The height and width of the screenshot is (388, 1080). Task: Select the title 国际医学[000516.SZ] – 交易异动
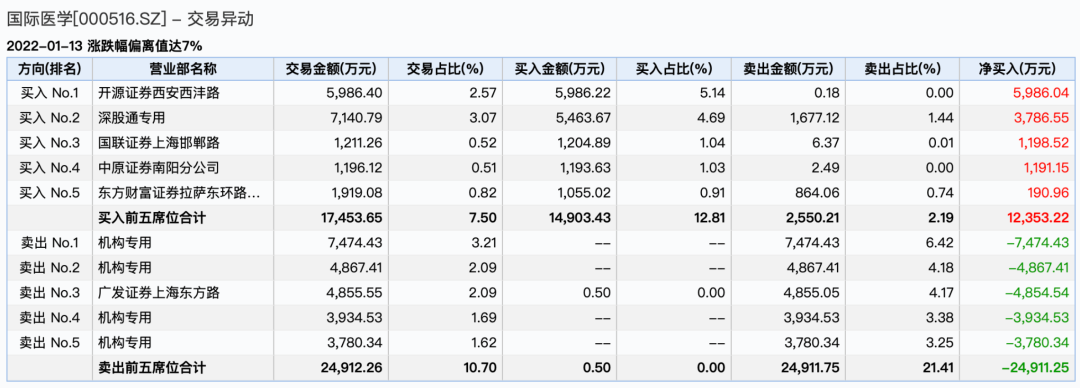click(130, 19)
